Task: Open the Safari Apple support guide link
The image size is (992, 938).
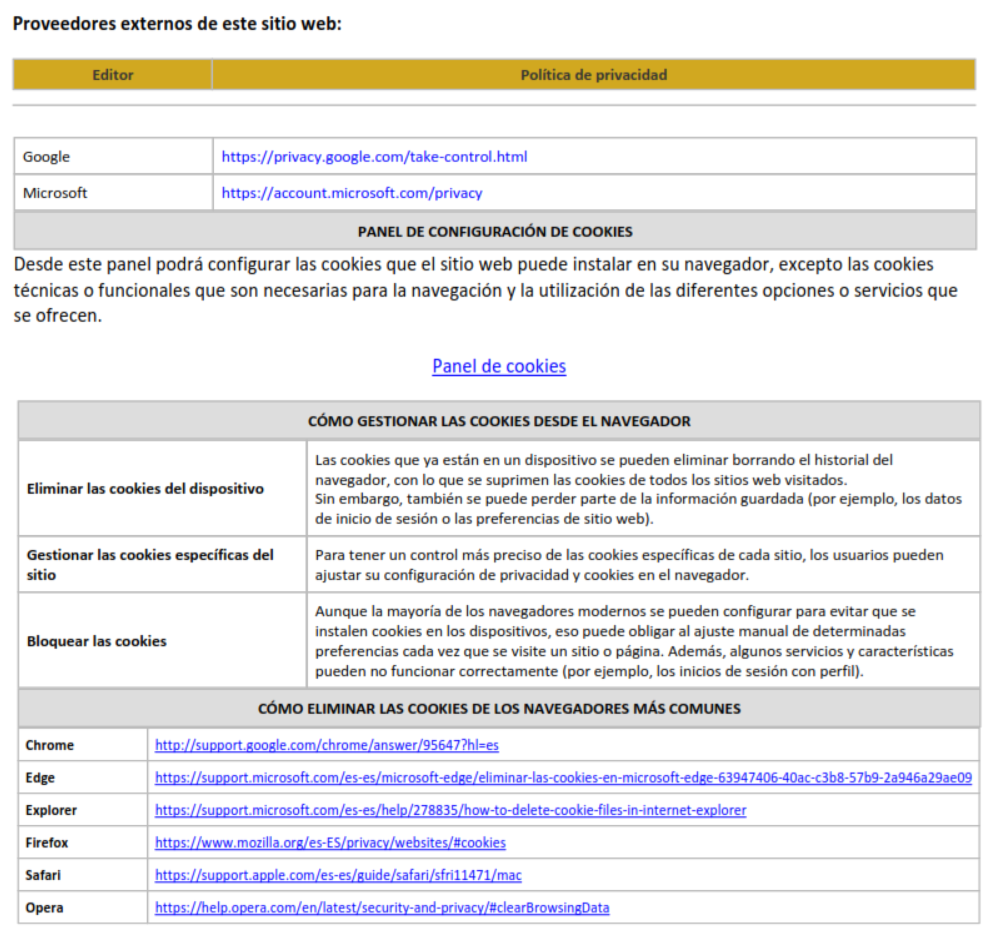Action: pos(338,875)
